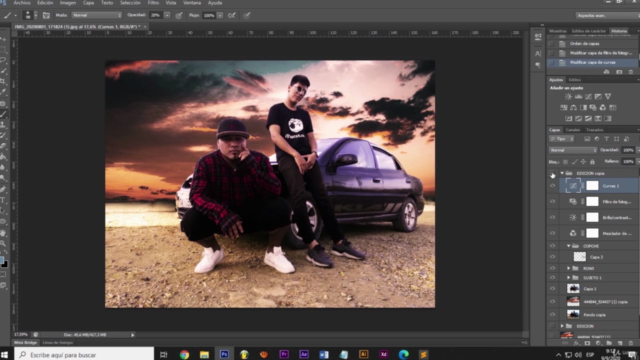Switch to the Trazados tab
Image resolution: width=640 pixels, height=360 pixels.
[x=594, y=130]
